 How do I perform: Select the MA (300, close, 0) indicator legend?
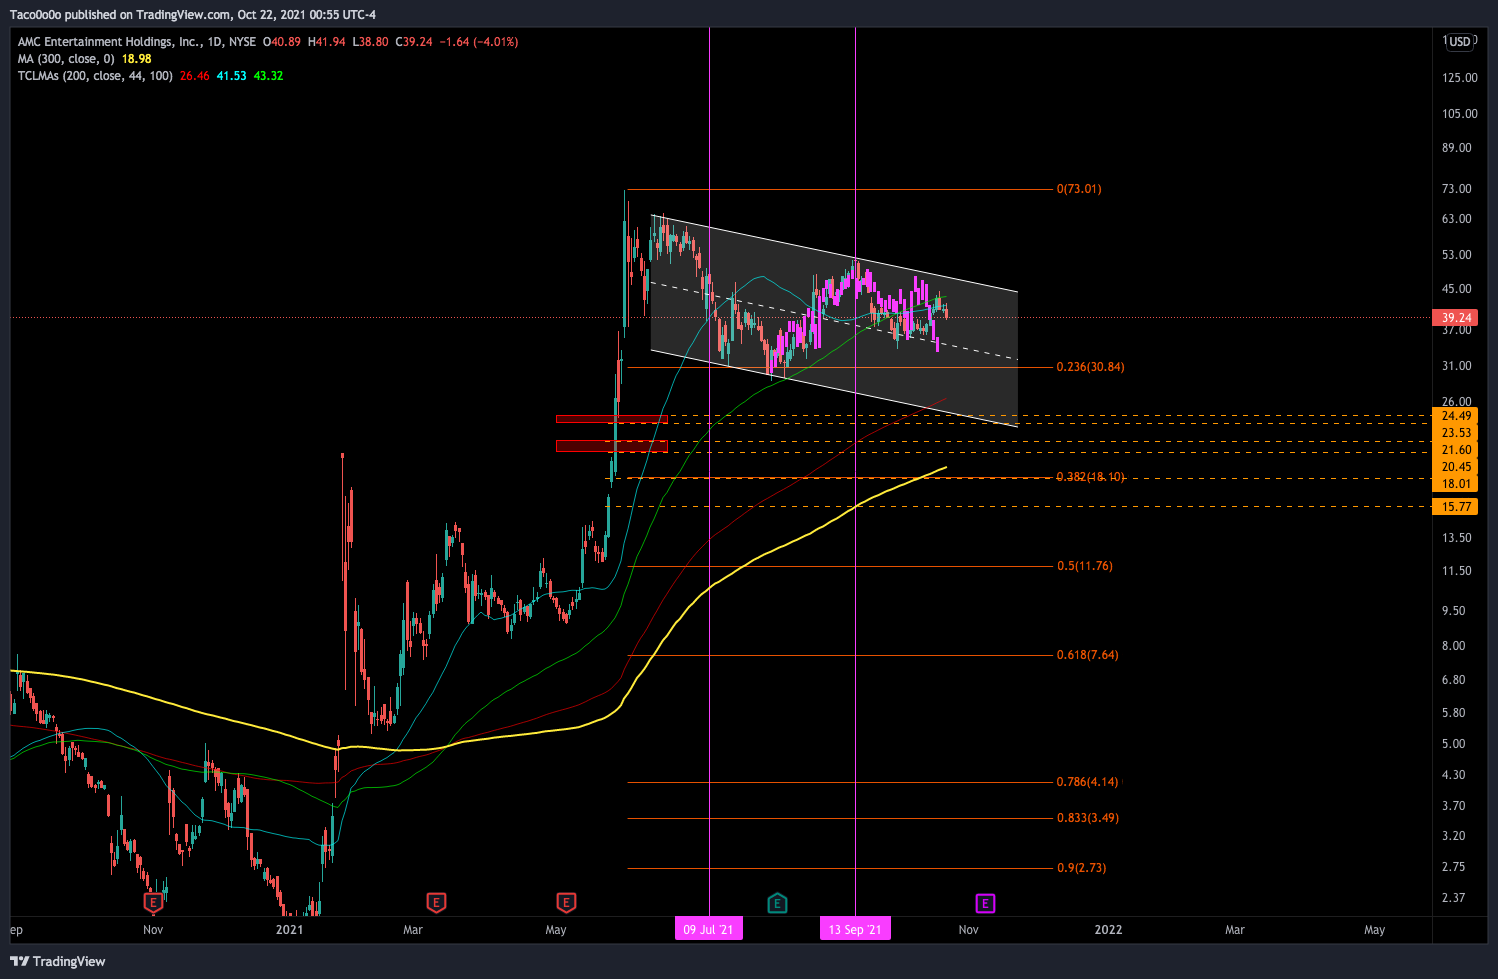[66, 59]
